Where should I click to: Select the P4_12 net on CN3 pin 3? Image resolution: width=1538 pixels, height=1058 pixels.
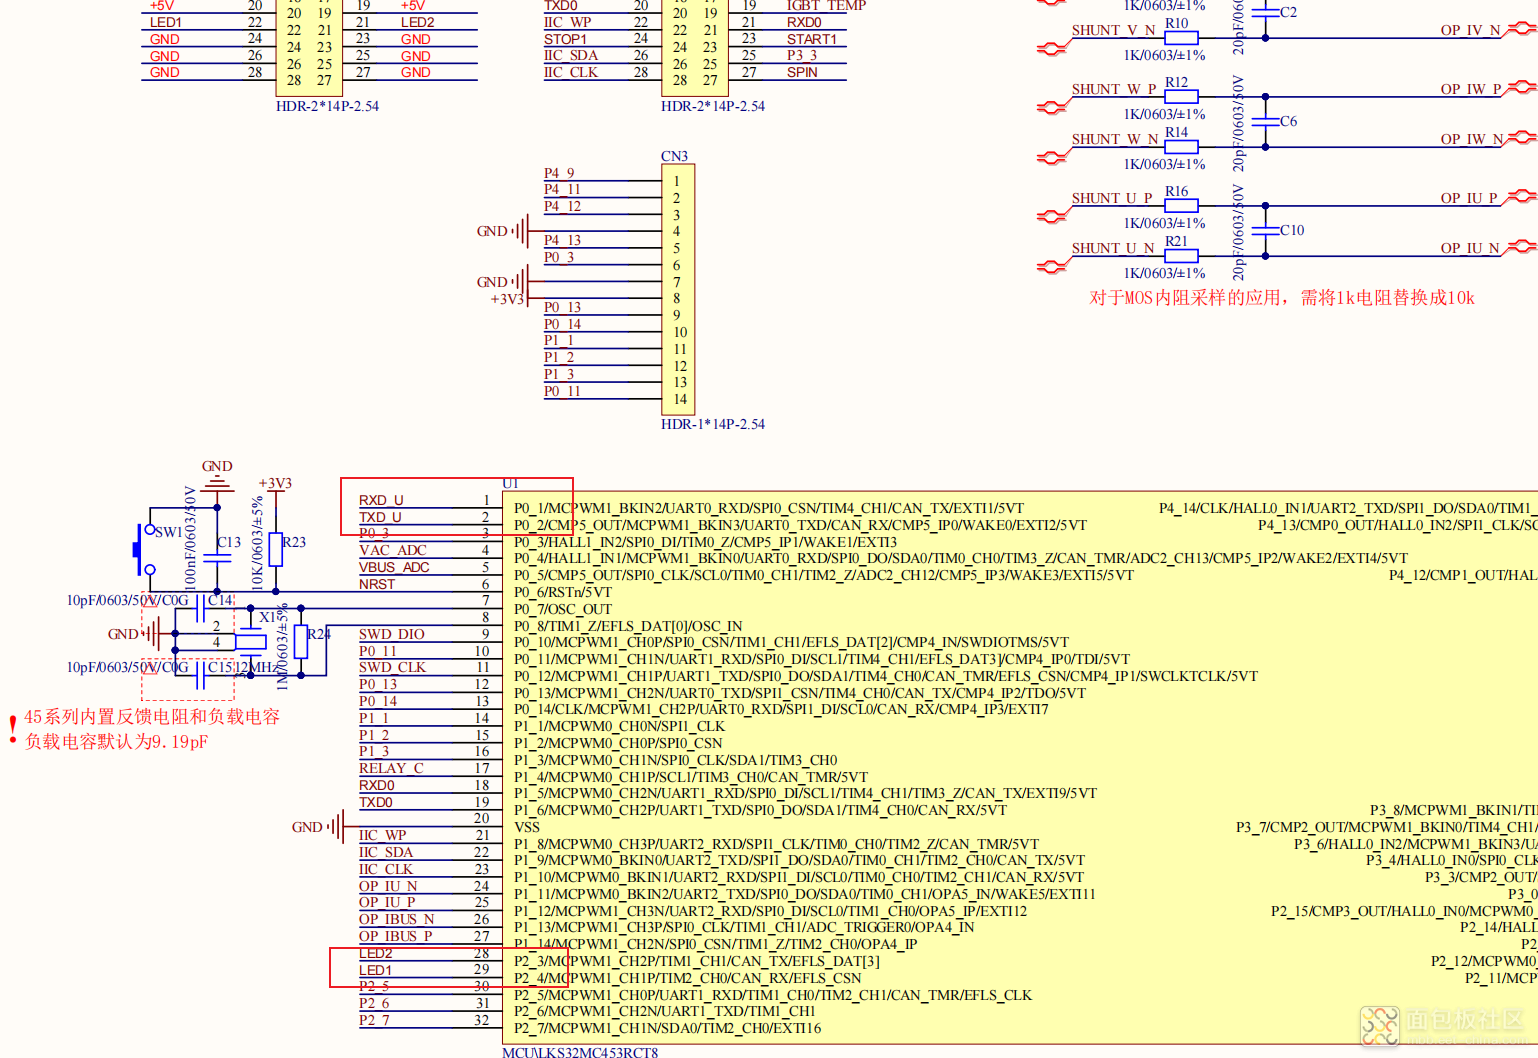tap(562, 206)
